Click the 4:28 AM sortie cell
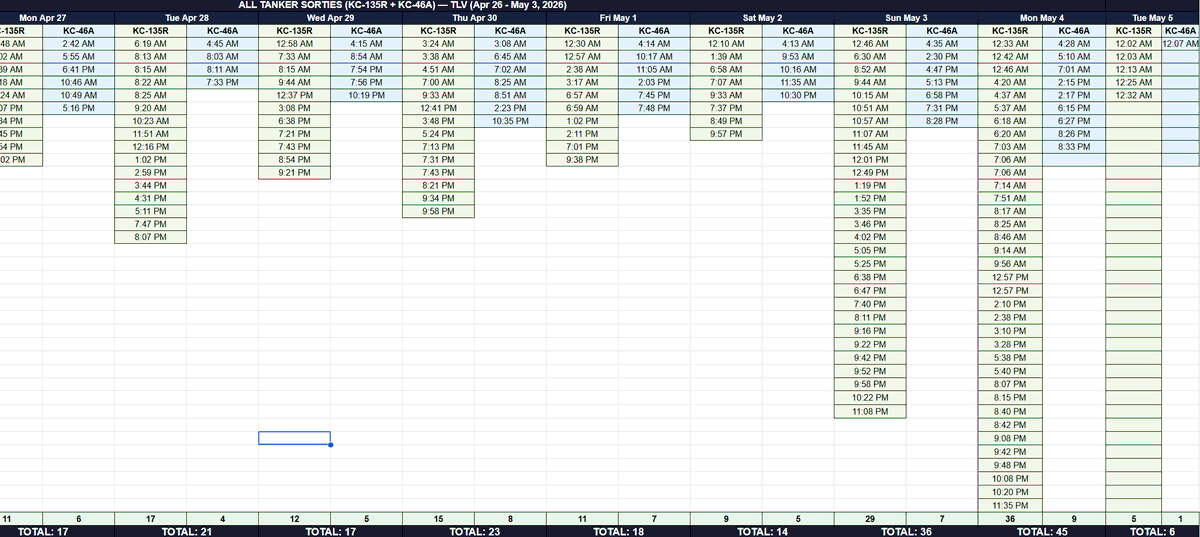 tap(1074, 44)
